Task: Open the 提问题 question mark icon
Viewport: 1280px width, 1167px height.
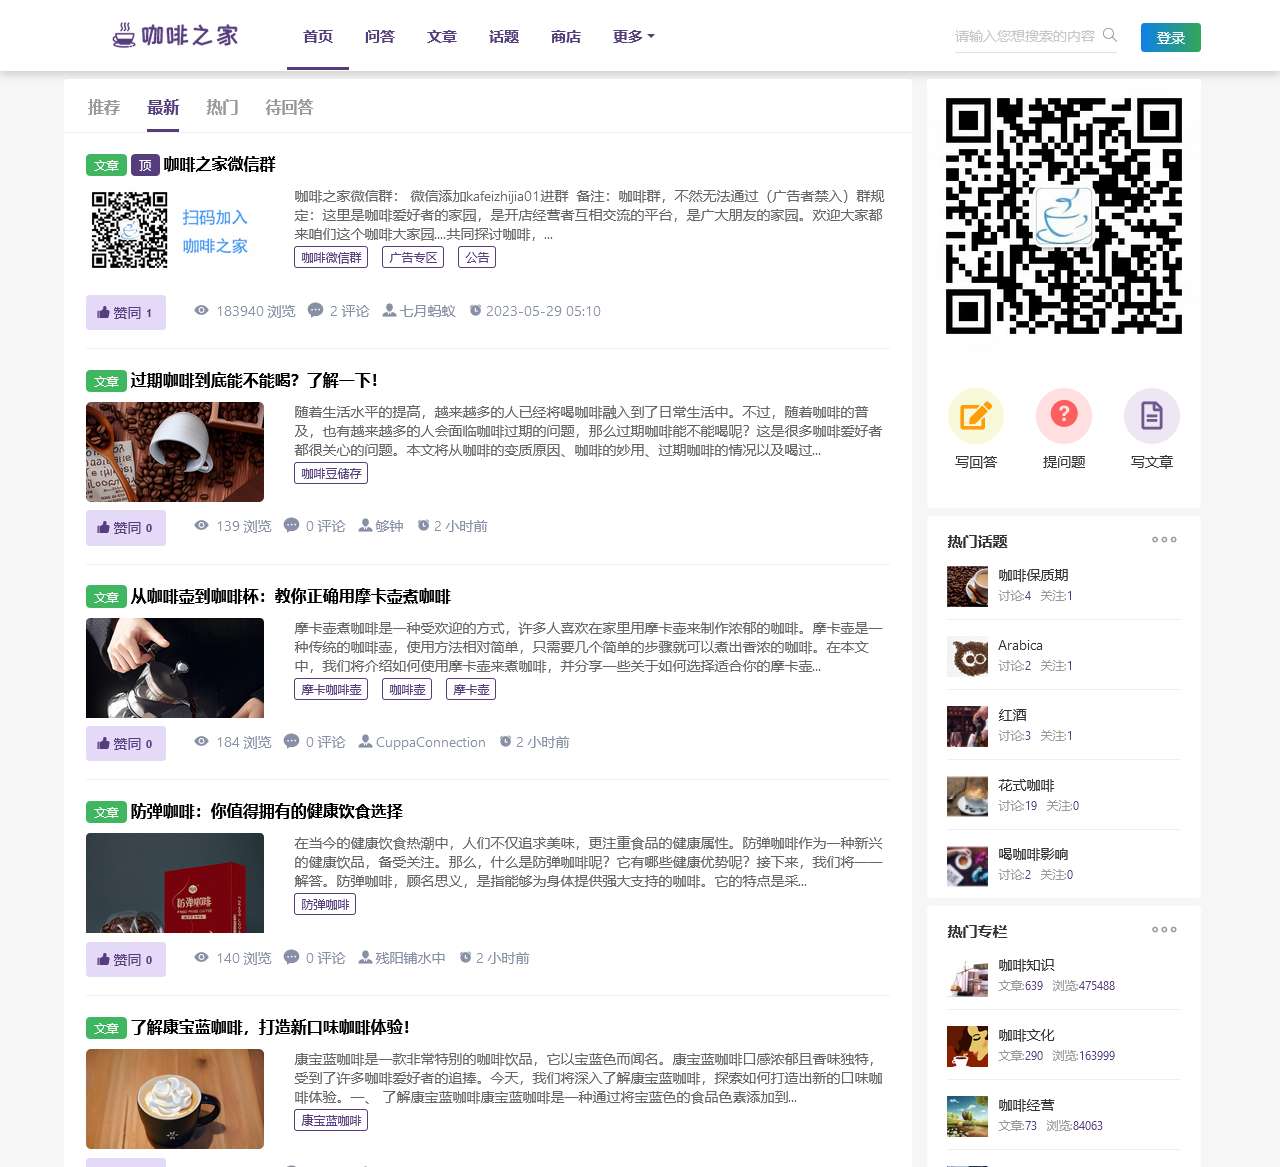Action: tap(1063, 415)
